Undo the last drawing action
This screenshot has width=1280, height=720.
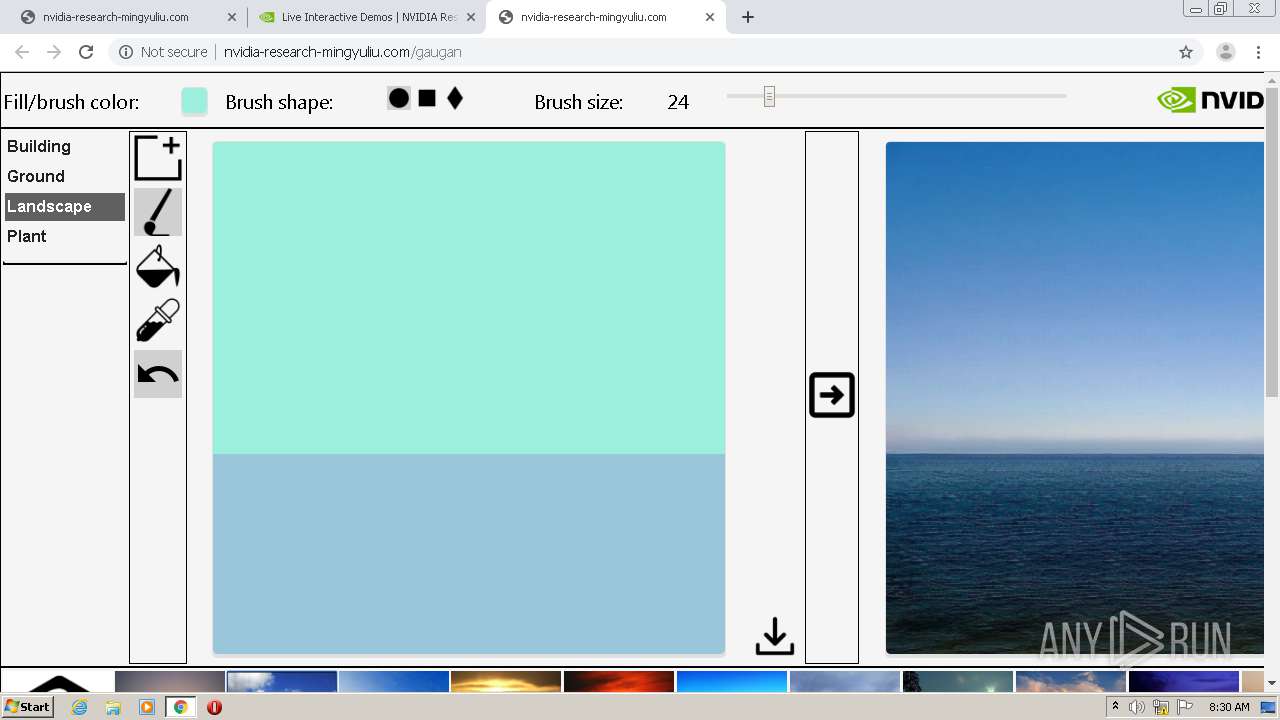tap(158, 374)
